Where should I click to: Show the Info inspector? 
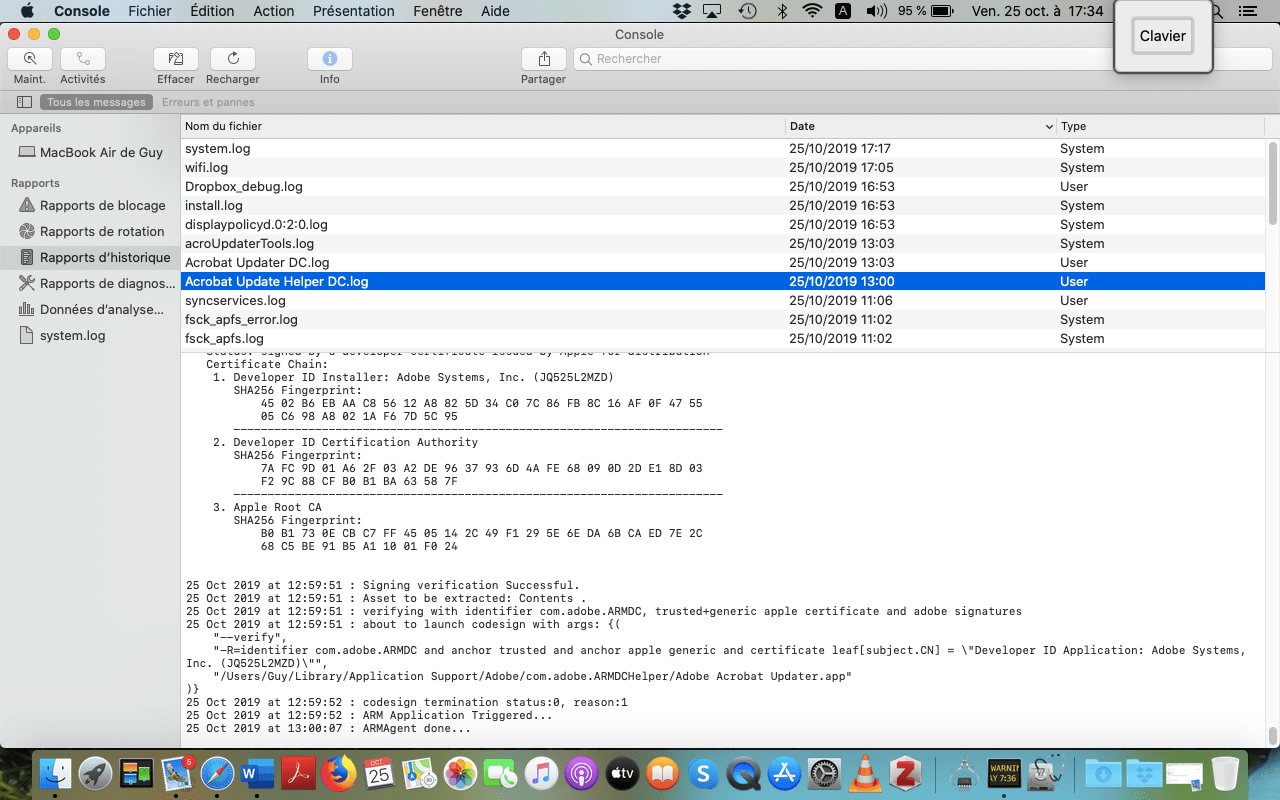[x=330, y=59]
